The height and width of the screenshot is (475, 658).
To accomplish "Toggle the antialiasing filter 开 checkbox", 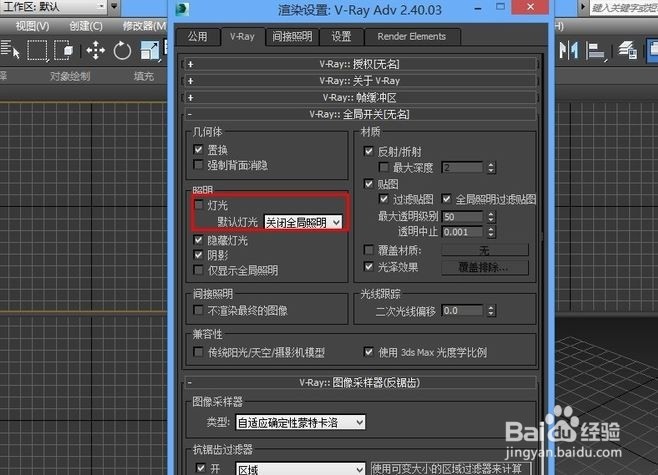I will [x=201, y=467].
